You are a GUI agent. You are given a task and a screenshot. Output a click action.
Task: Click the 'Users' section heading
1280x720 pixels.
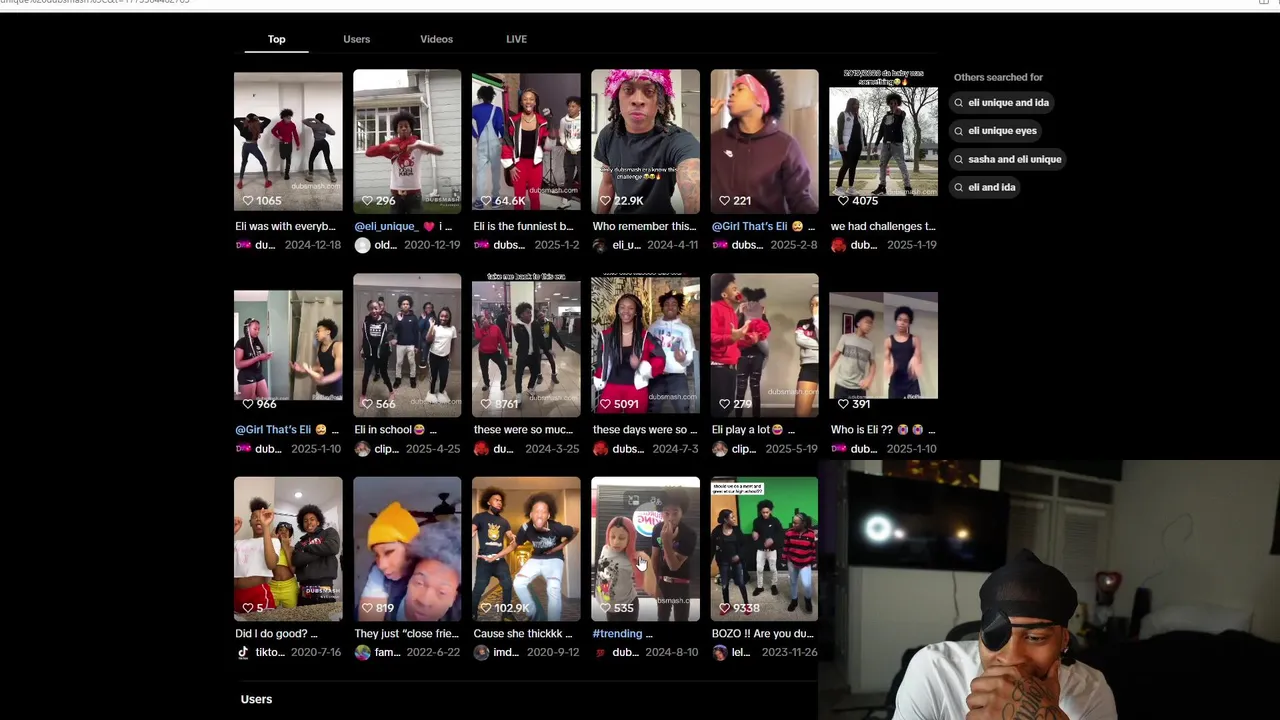(x=256, y=699)
